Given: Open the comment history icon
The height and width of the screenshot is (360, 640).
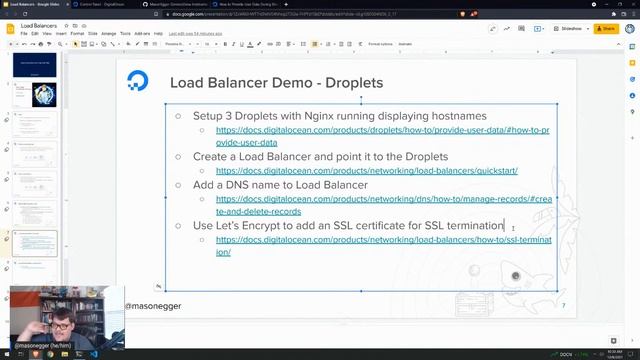Looking at the screenshot, I should point(522,29).
